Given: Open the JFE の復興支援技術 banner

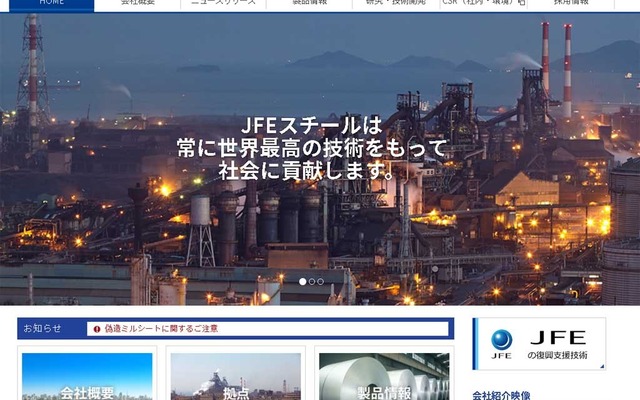Looking at the screenshot, I should point(539,344).
